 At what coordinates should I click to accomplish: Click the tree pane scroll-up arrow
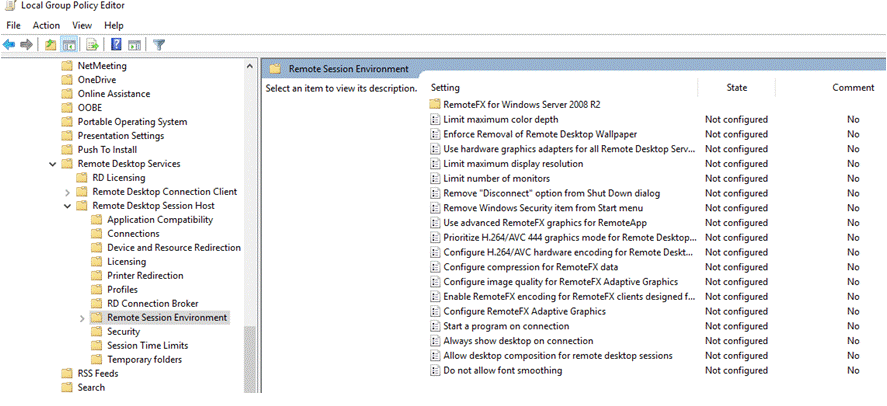[x=249, y=66]
